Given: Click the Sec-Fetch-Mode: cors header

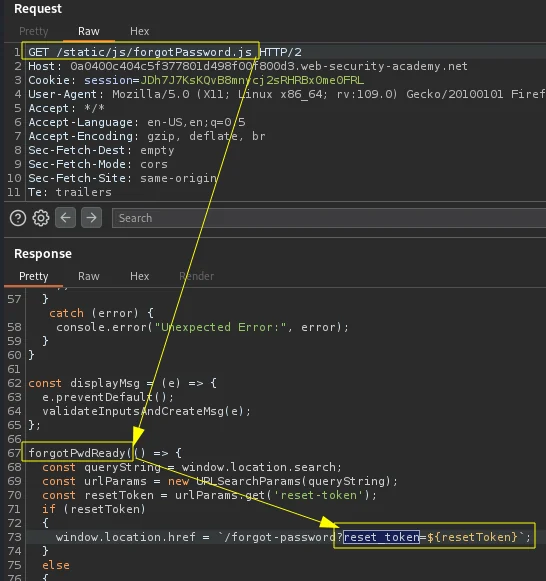Looking at the screenshot, I should [98, 164].
